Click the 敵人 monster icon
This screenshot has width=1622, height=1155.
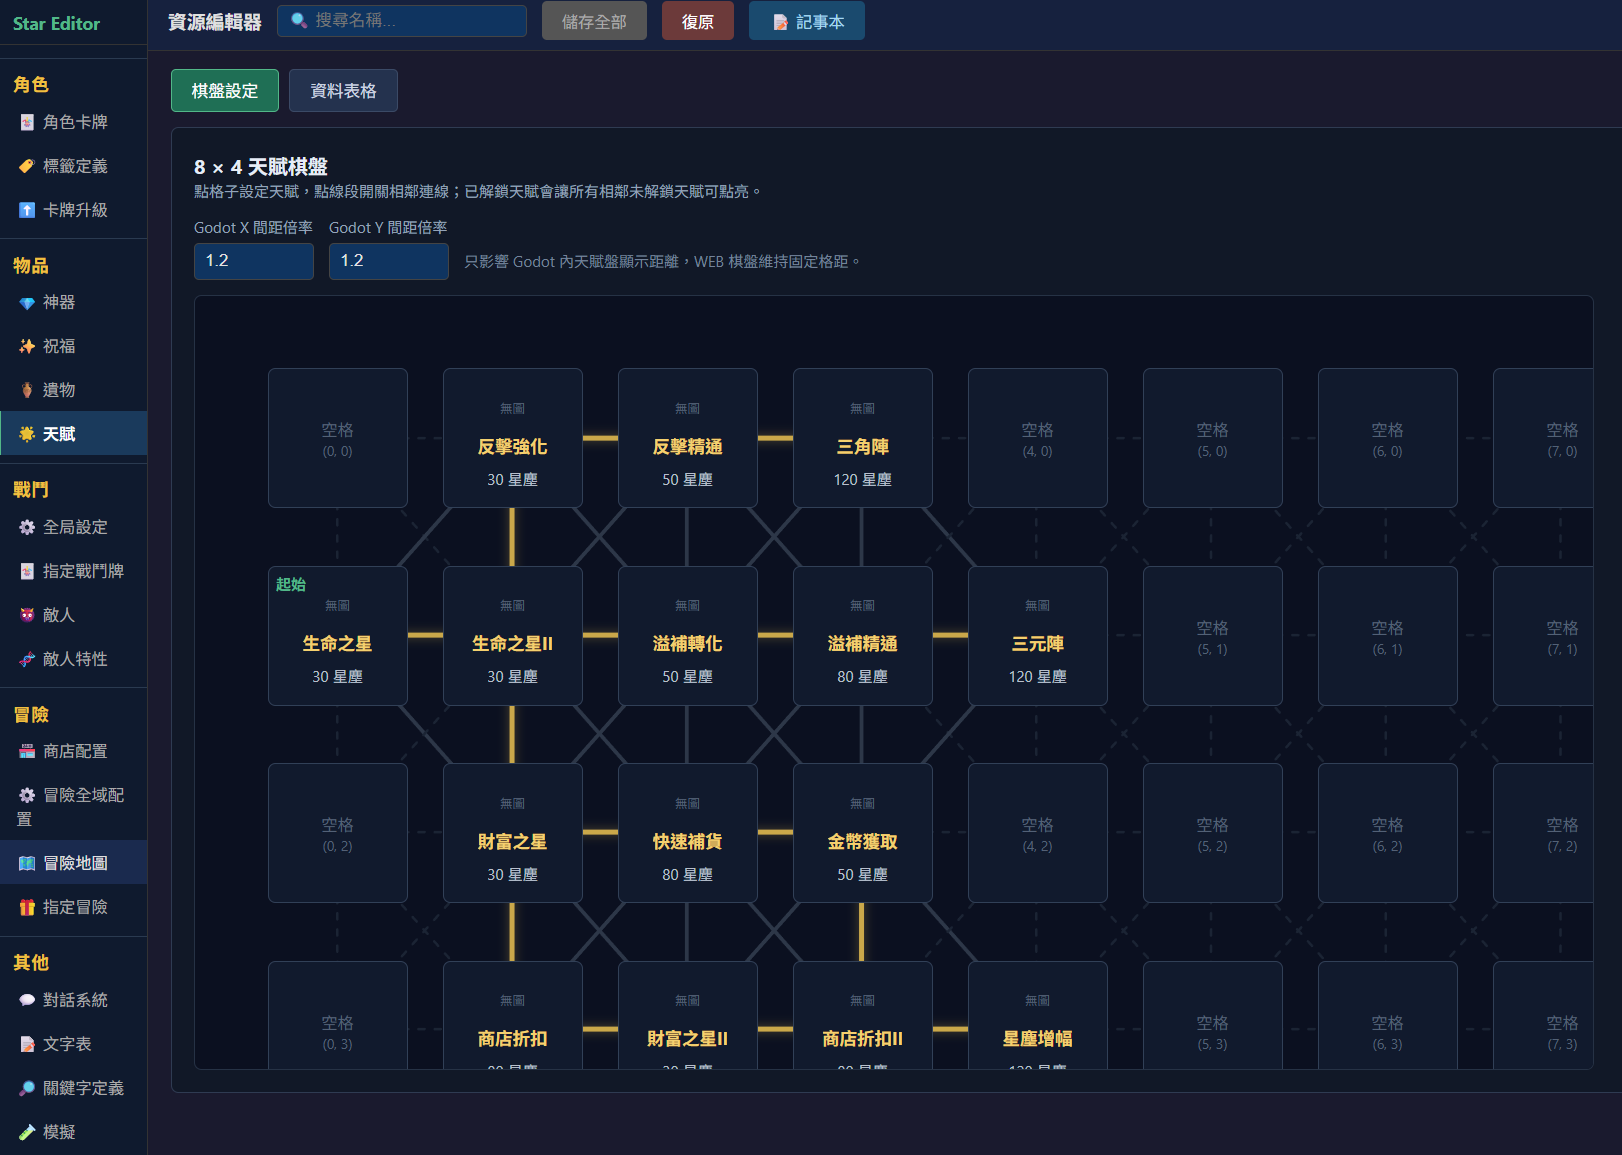pos(27,615)
